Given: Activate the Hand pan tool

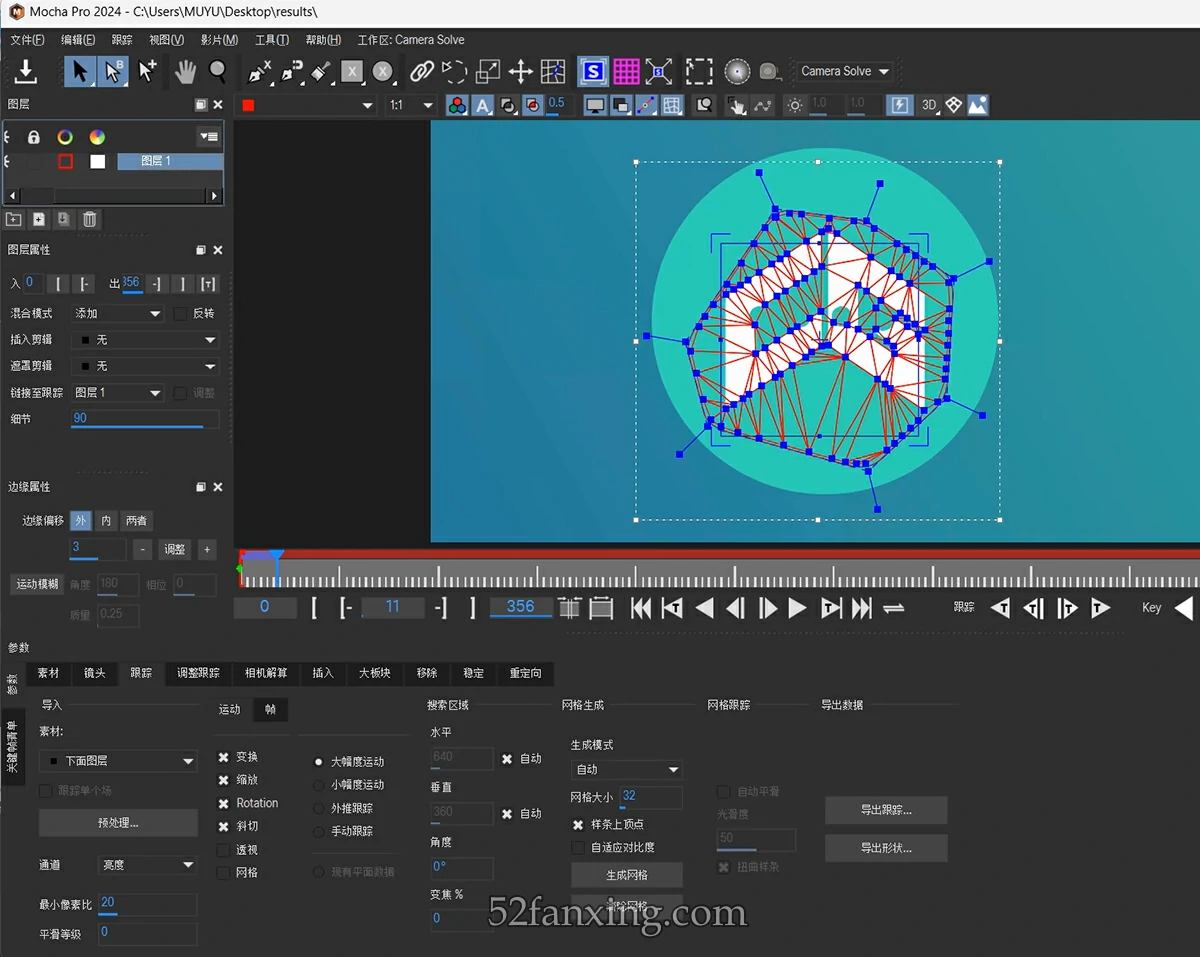Looking at the screenshot, I should point(185,71).
